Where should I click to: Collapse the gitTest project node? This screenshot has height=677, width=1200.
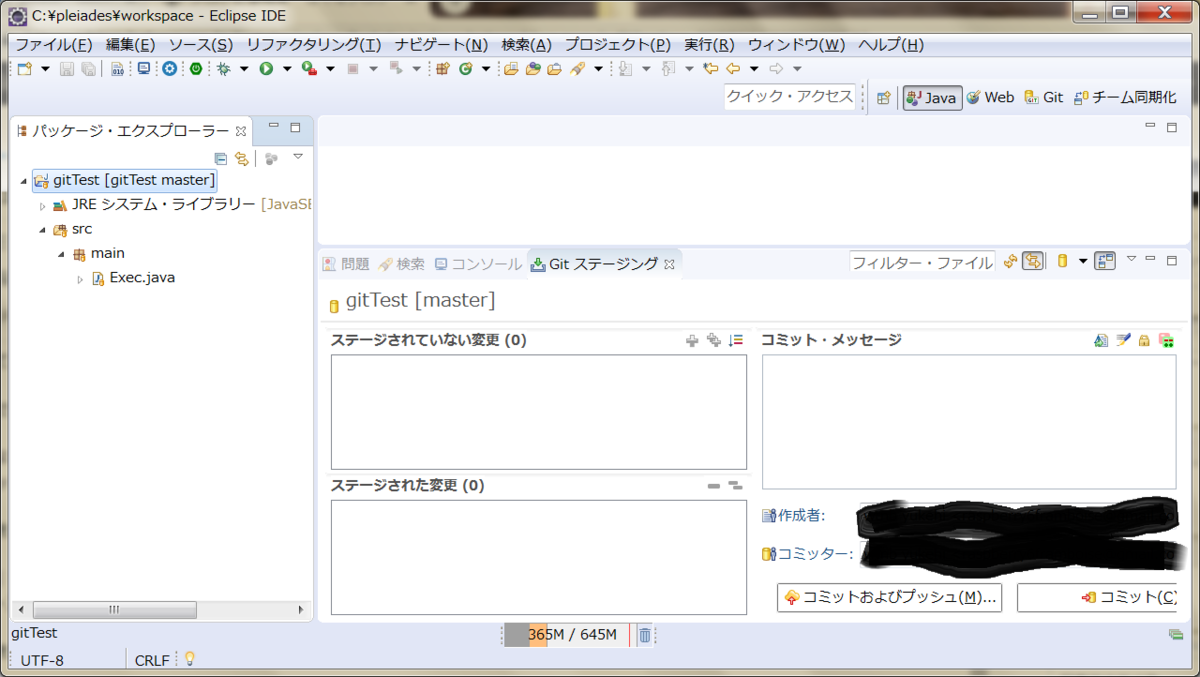(x=23, y=181)
